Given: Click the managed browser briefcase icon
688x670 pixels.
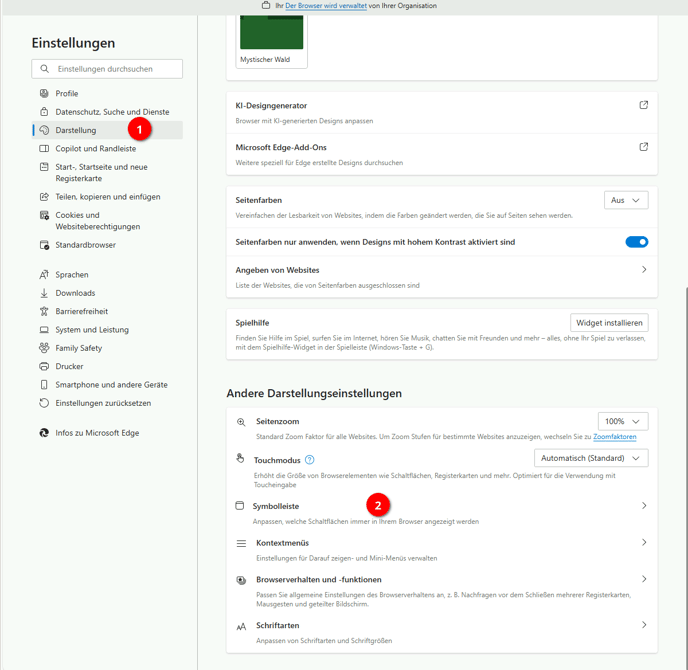Looking at the screenshot, I should pos(266,5).
